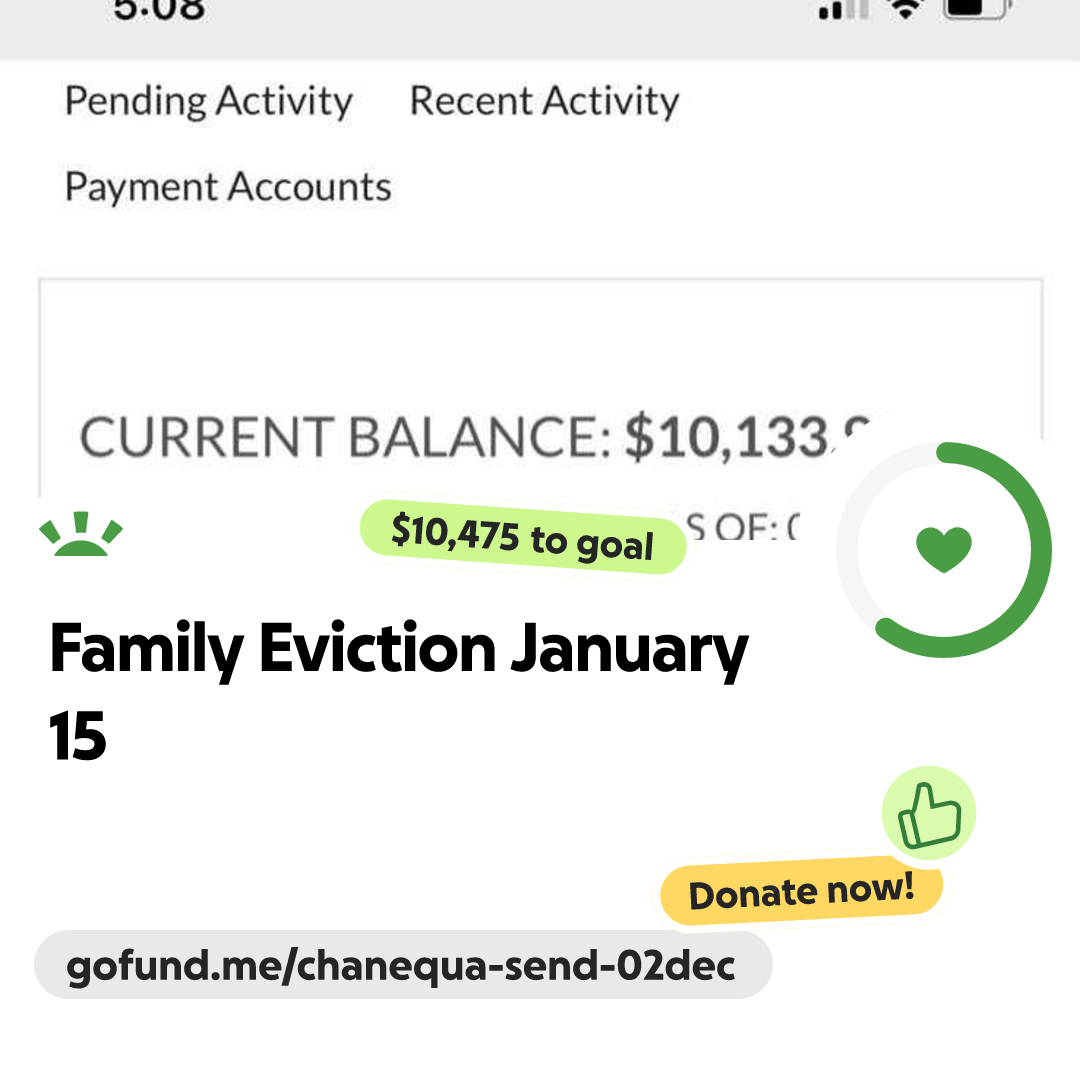Select the Payment Accounts tab
This screenshot has width=1080, height=1080.
[228, 187]
